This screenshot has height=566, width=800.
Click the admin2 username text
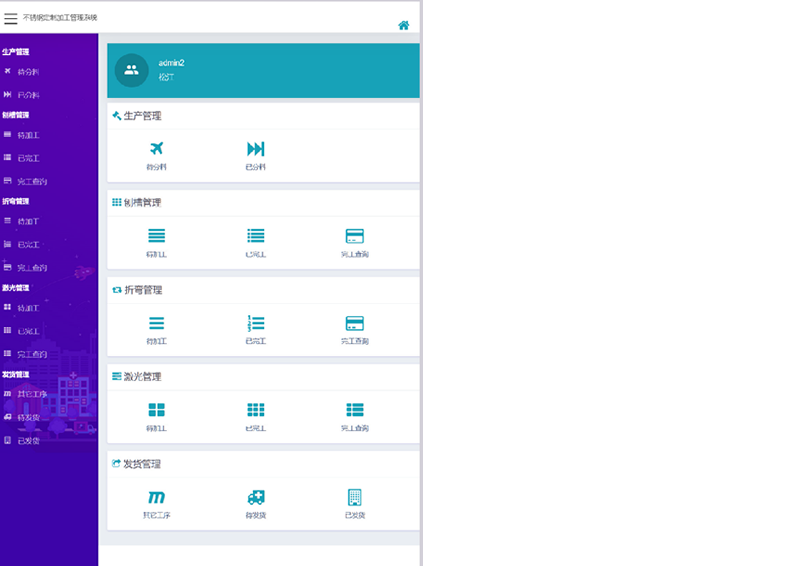pyautogui.click(x=171, y=63)
